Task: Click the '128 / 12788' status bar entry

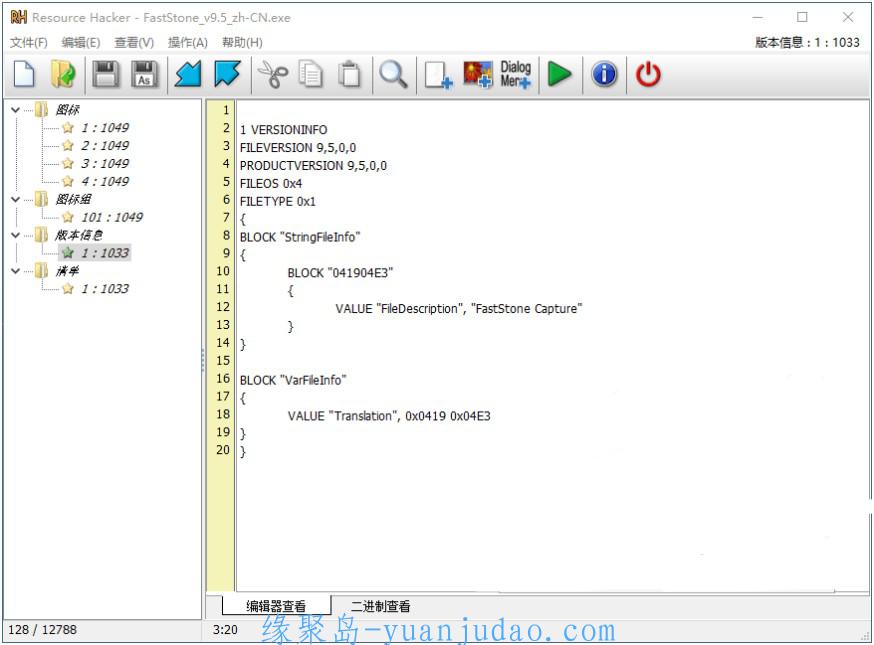Action: 42,630
